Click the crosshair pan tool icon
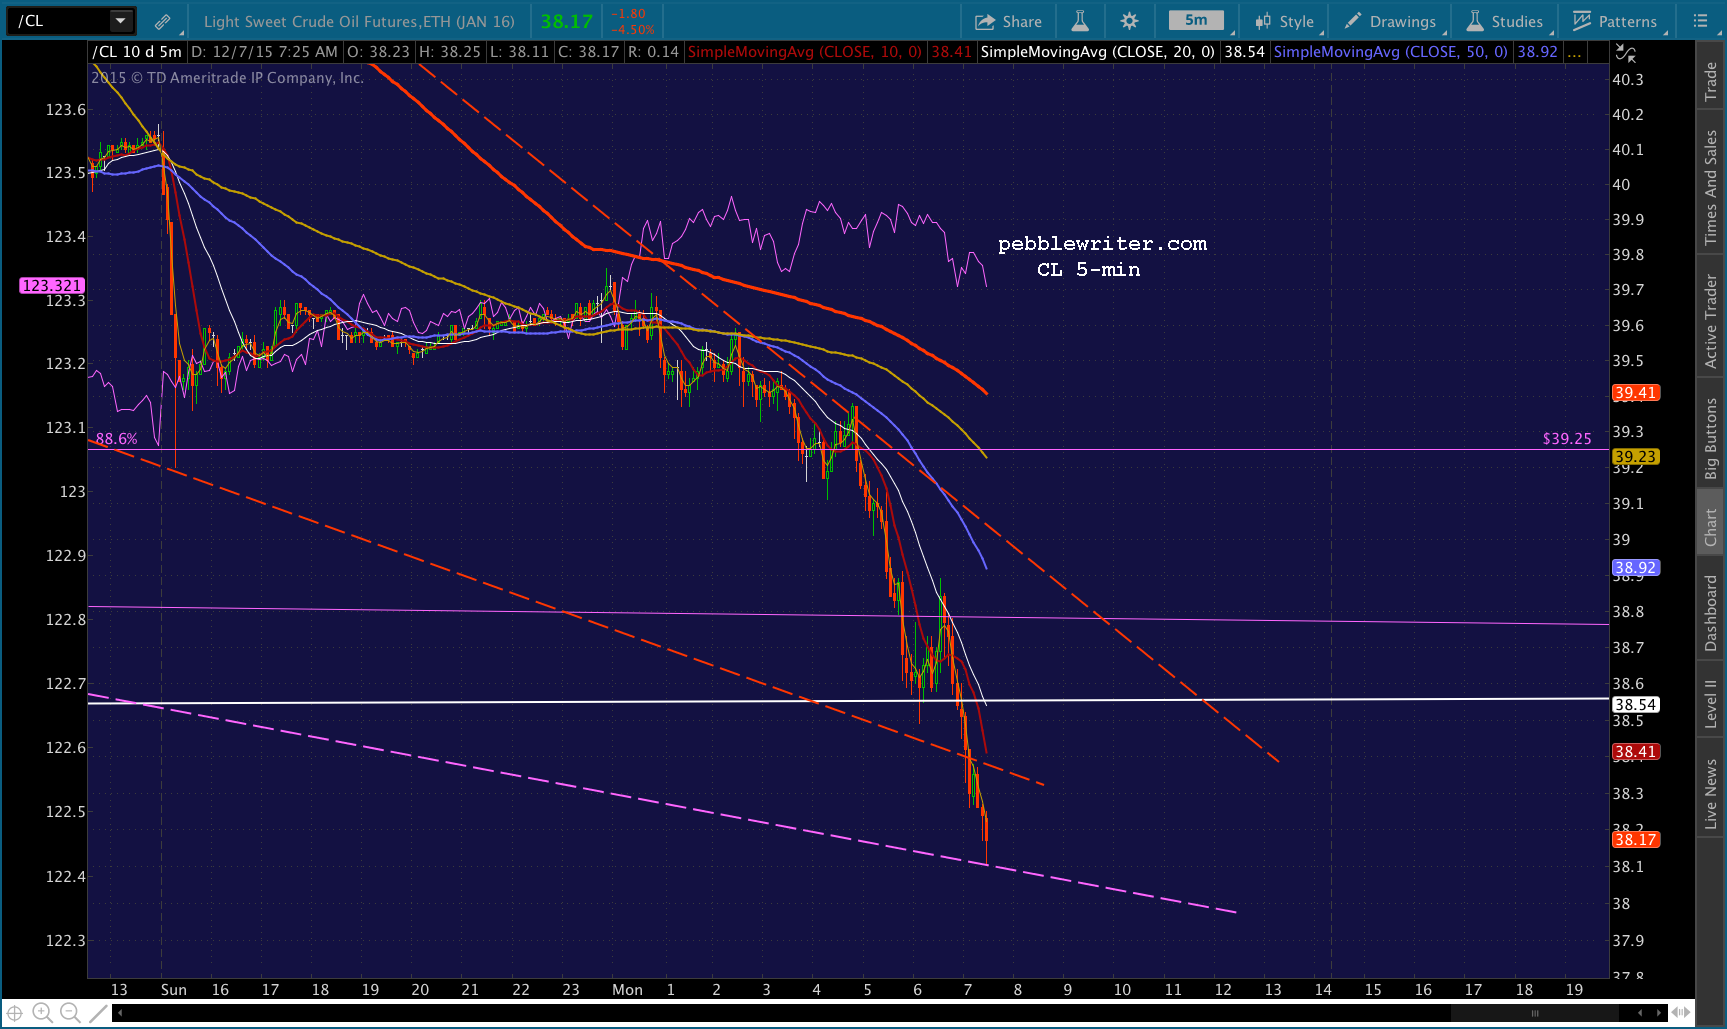 15,1013
